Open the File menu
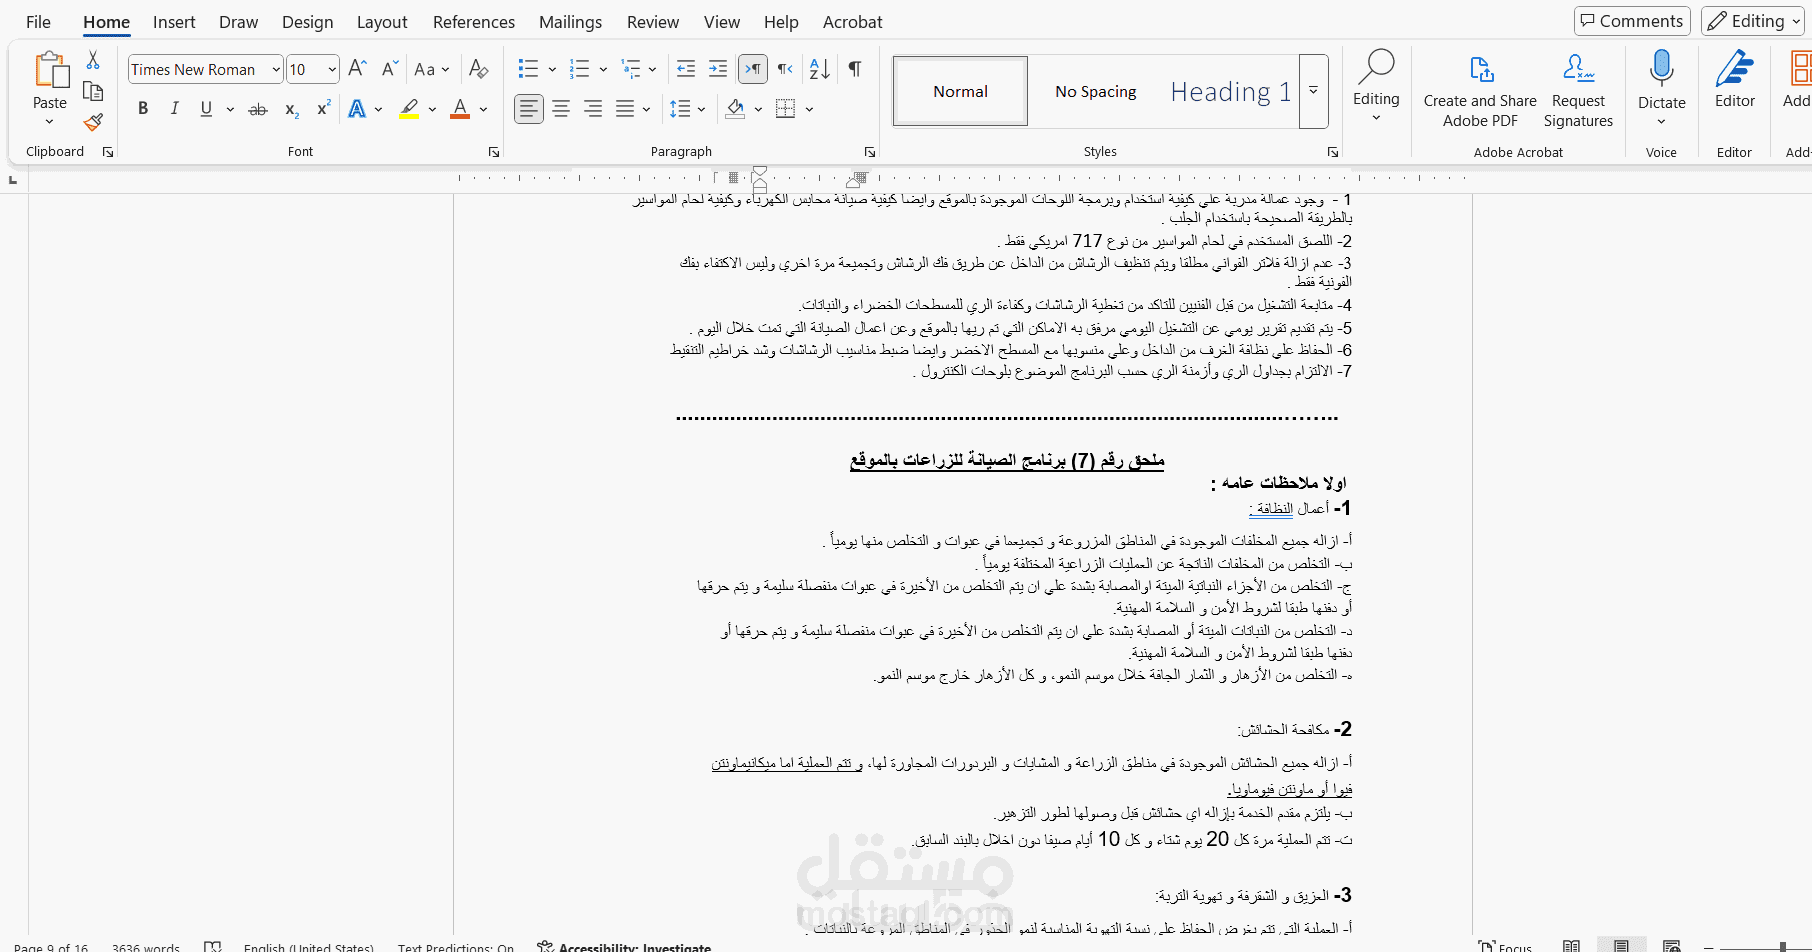The width and height of the screenshot is (1812, 952). pos(38,22)
